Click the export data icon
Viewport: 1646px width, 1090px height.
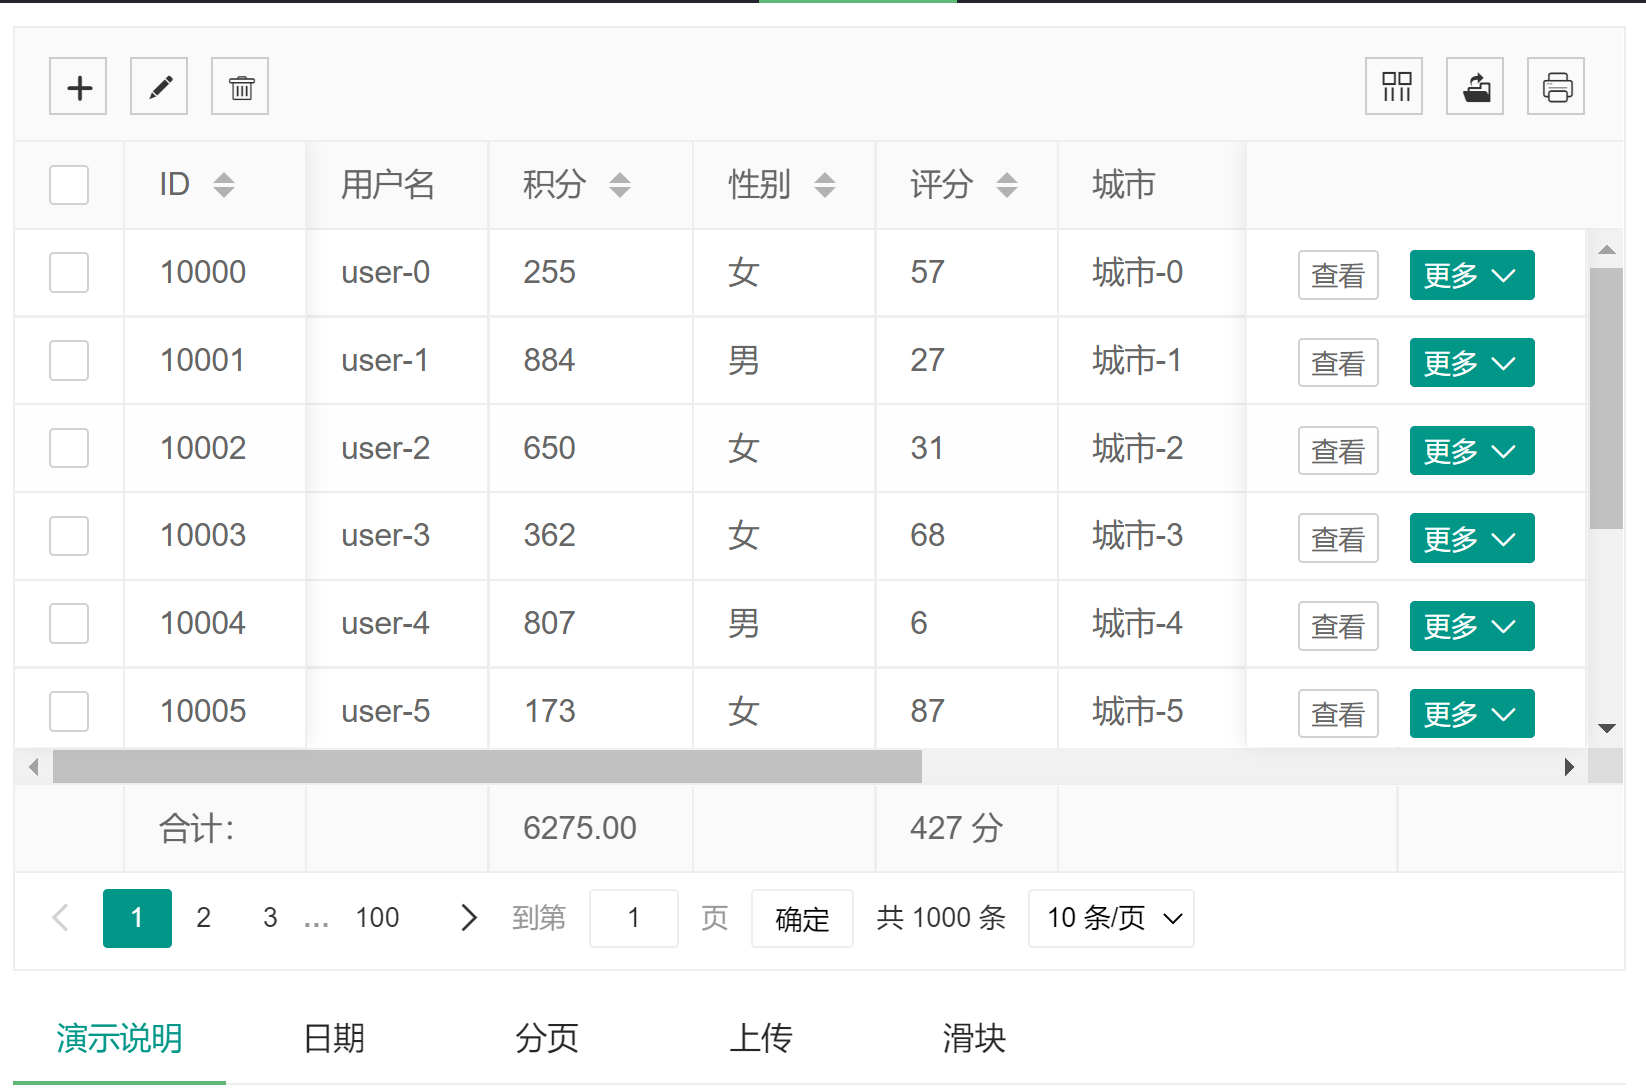[1474, 86]
